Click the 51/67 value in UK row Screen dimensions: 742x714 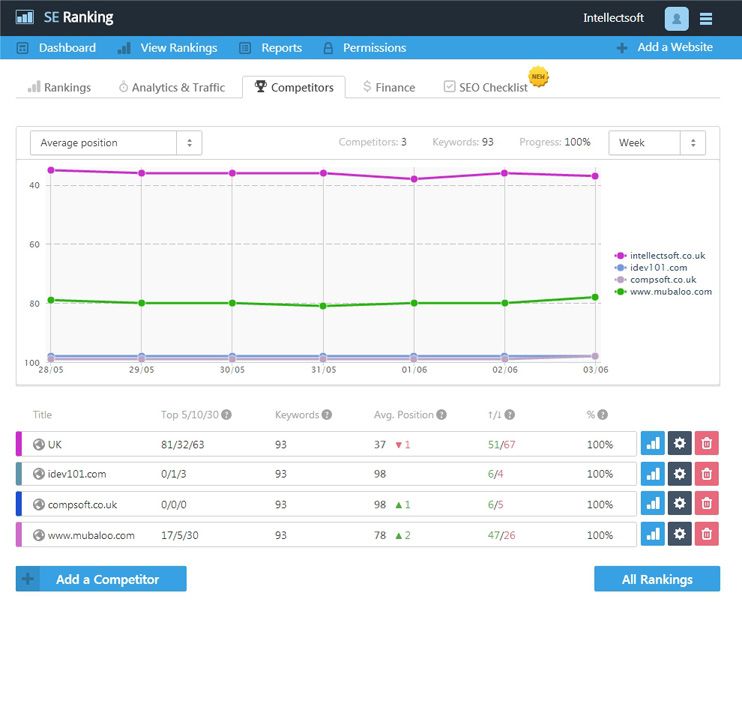point(501,445)
